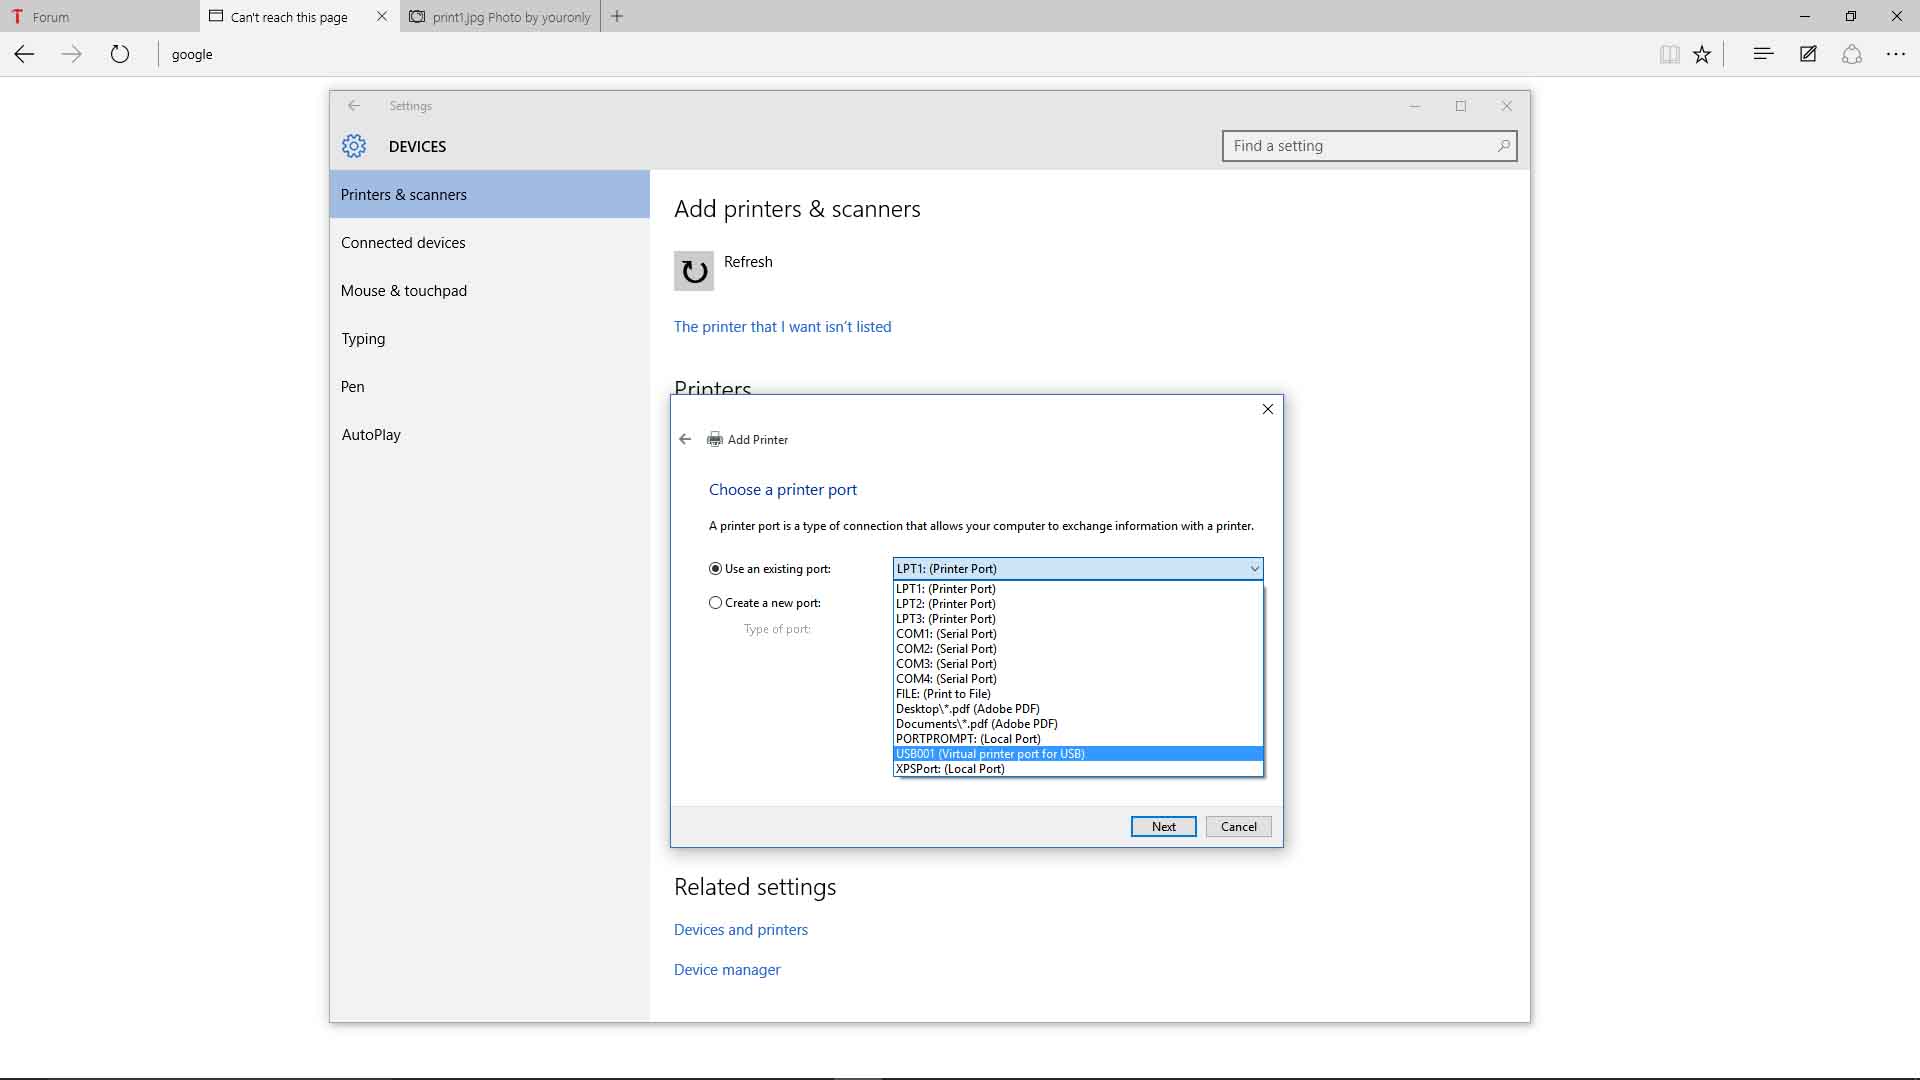The image size is (1920, 1080).
Task: Click the Refresh icon under Add printers & scanners
Action: [x=693, y=270]
